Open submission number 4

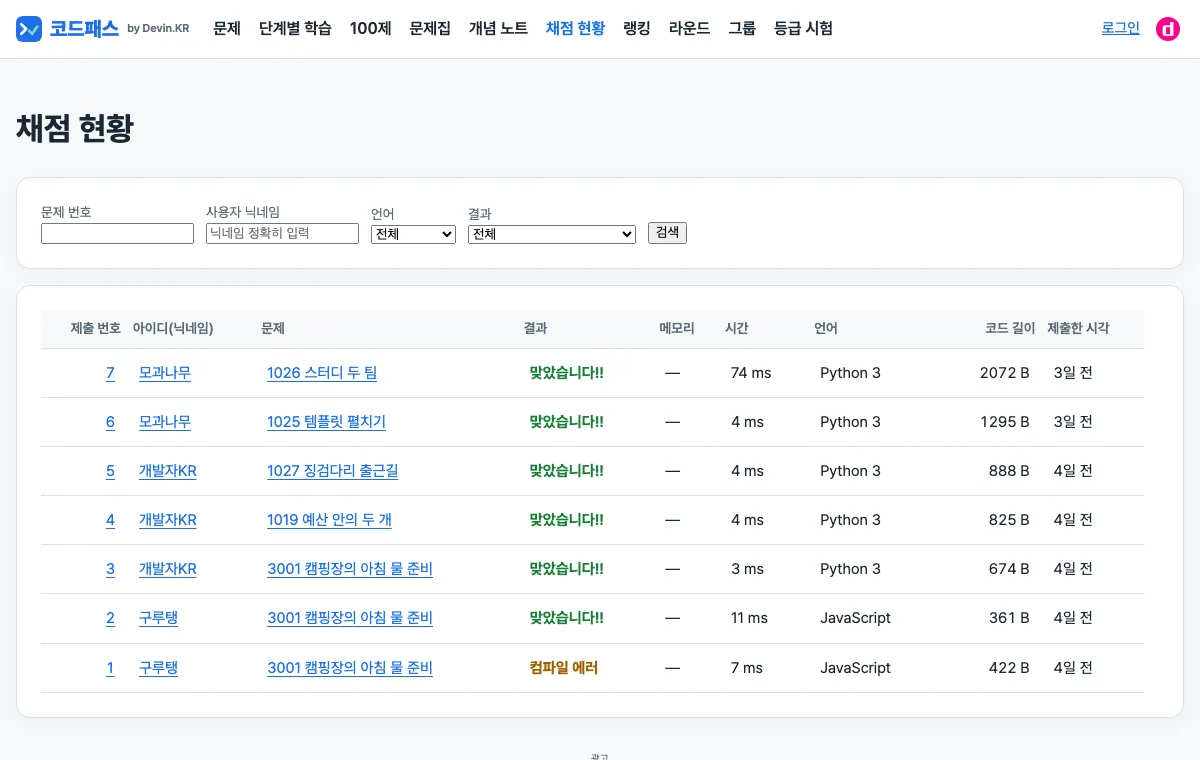click(x=110, y=520)
